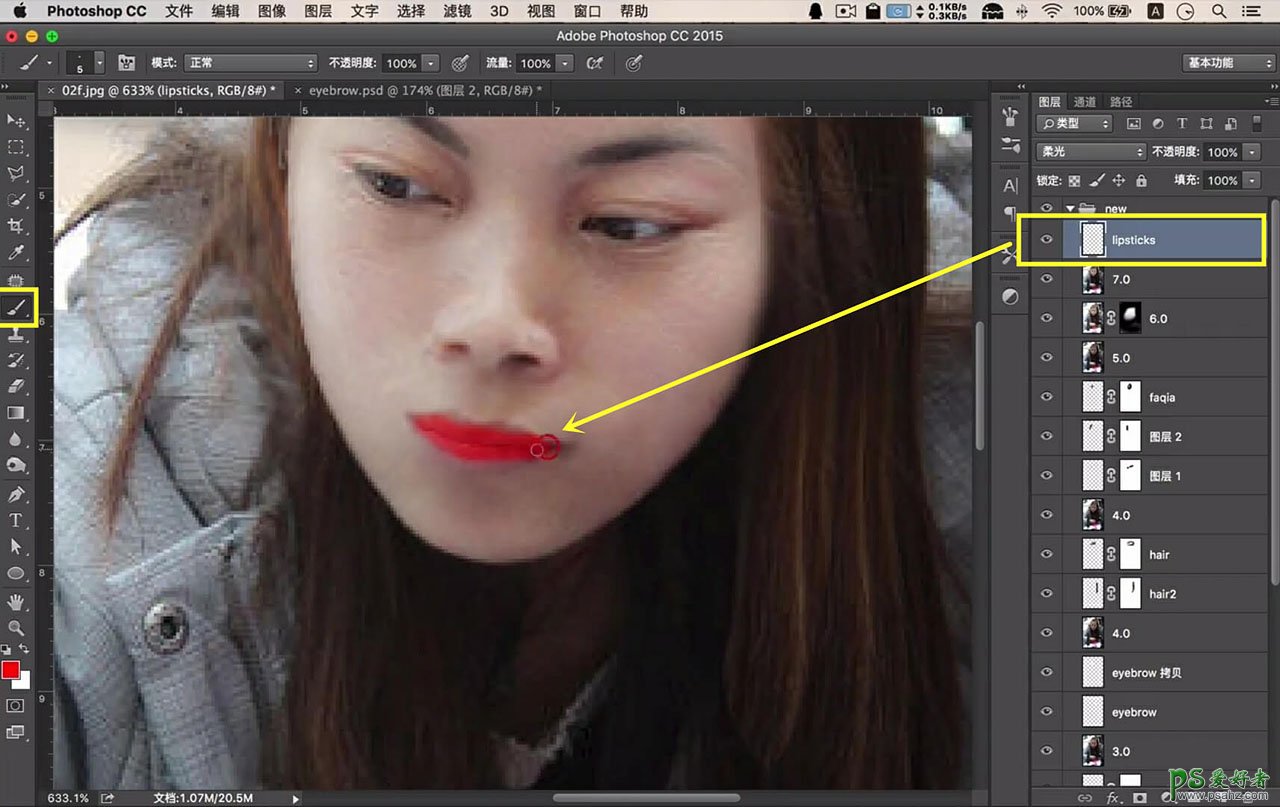The width and height of the screenshot is (1280, 807).
Task: Select the Clone Stamp tool
Action: click(x=16, y=334)
